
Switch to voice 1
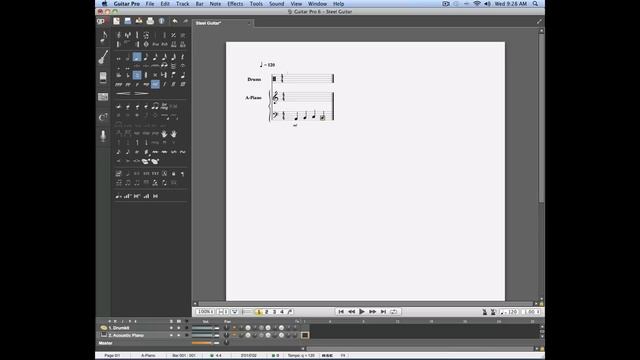tap(258, 312)
